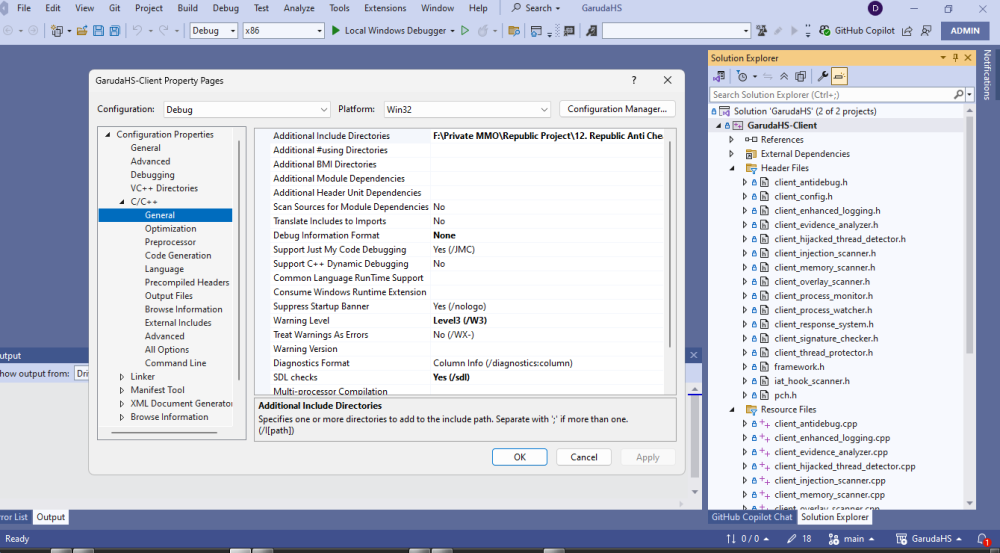Click Show All Files icon in Solution Explorer

[800, 77]
